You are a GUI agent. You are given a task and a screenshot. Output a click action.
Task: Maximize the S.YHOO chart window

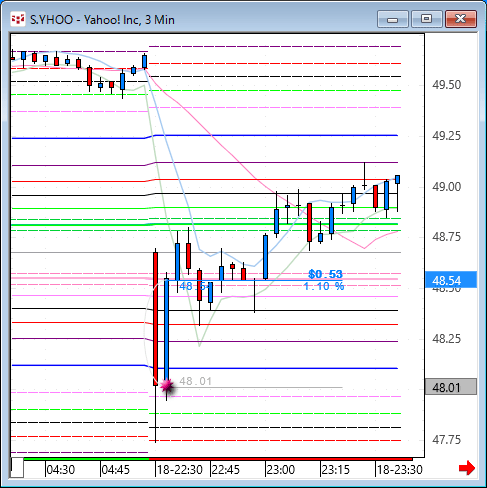tap(426, 19)
